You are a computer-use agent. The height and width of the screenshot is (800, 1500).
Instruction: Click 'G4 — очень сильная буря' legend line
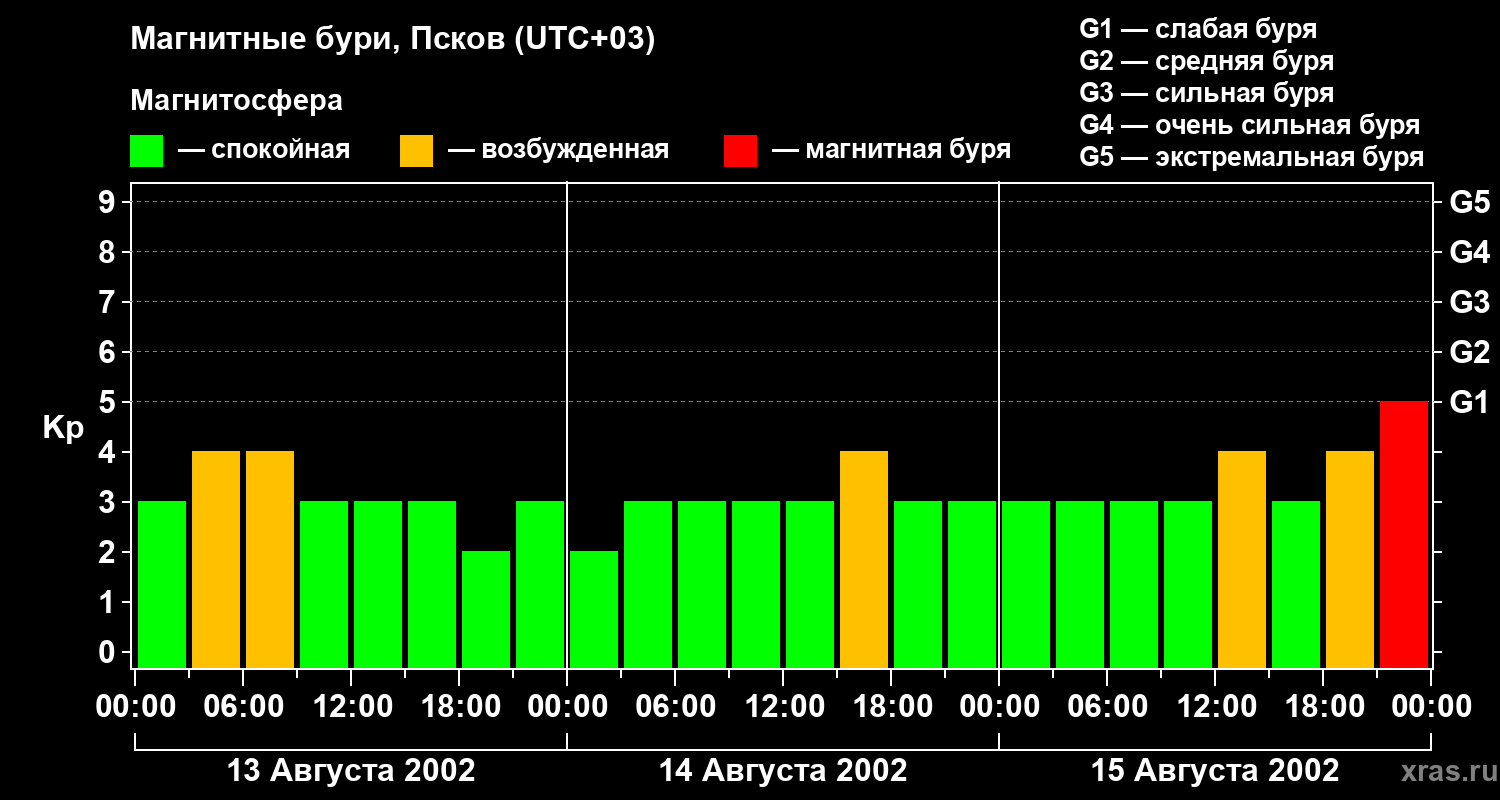point(1250,125)
